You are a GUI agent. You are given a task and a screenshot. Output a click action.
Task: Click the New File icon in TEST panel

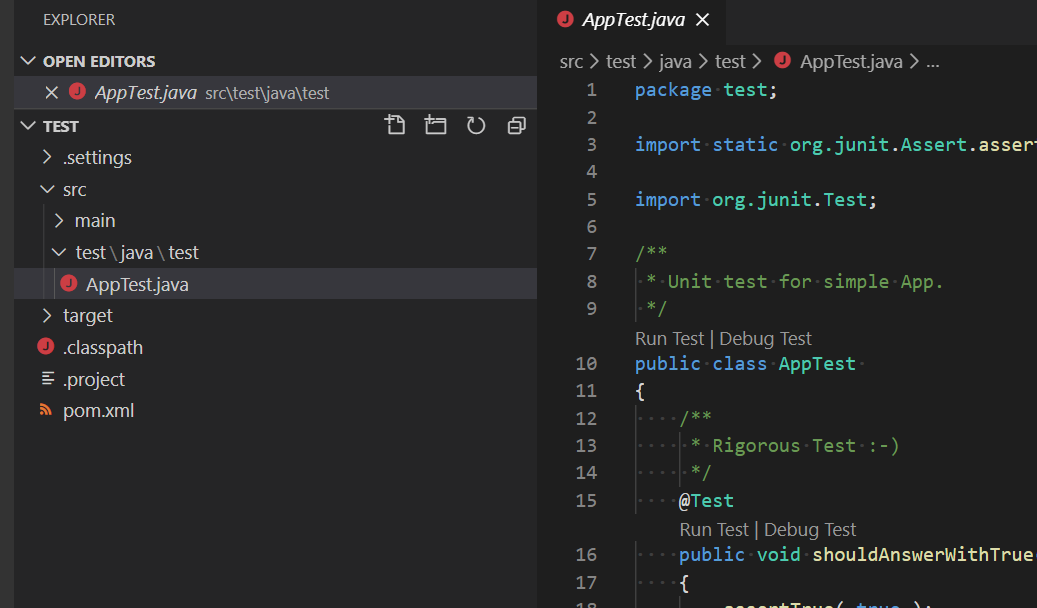[395, 125]
